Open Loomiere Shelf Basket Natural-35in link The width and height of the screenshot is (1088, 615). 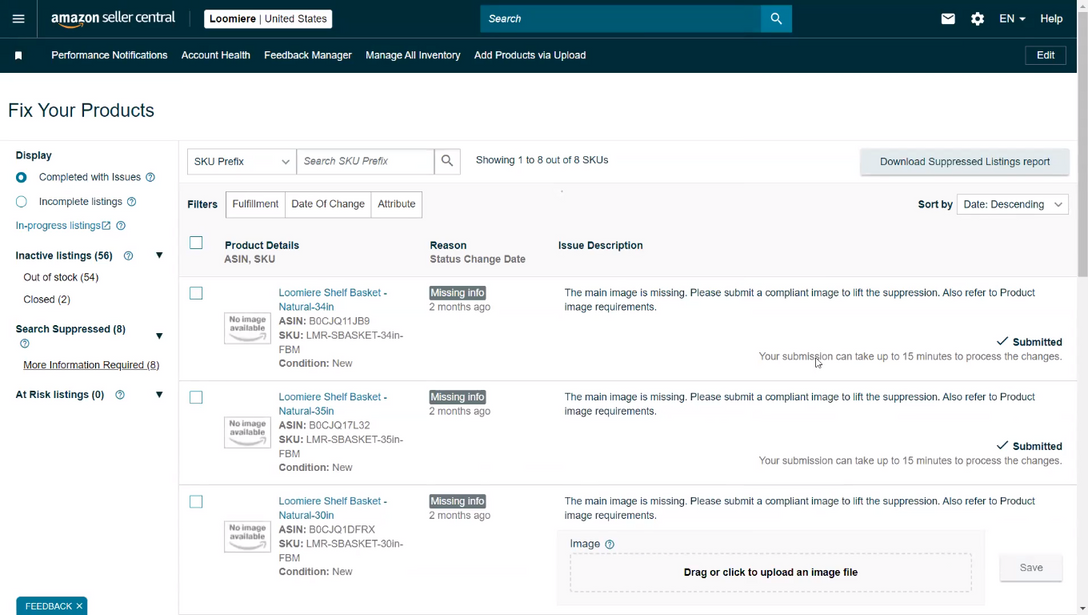[333, 404]
